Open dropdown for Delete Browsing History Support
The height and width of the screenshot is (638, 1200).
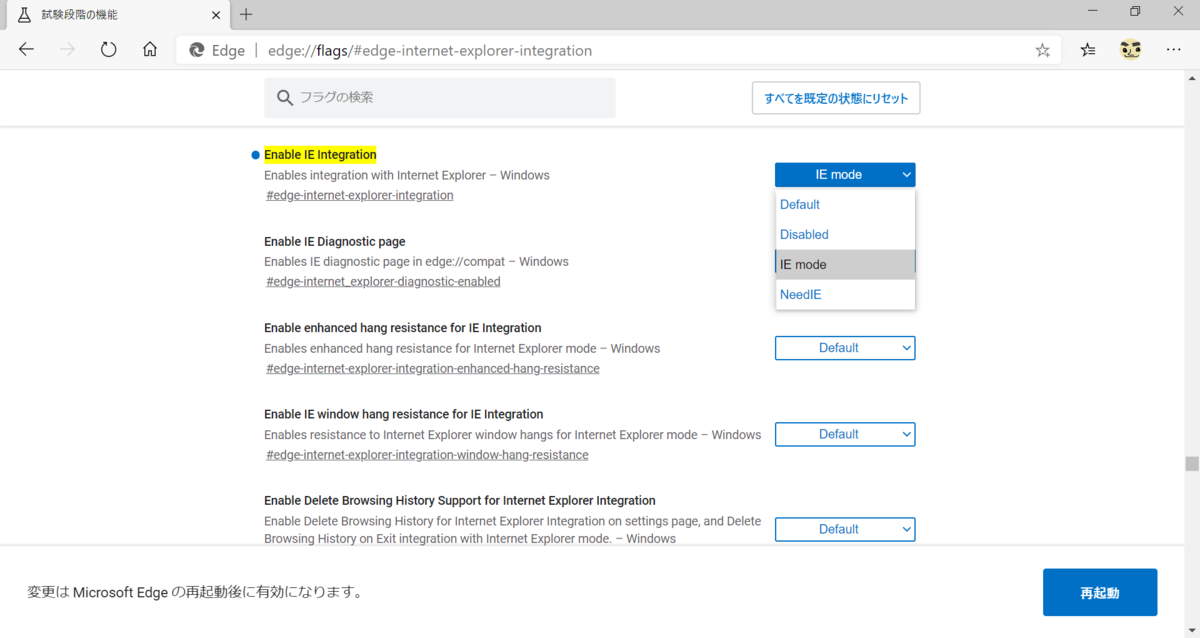point(845,529)
